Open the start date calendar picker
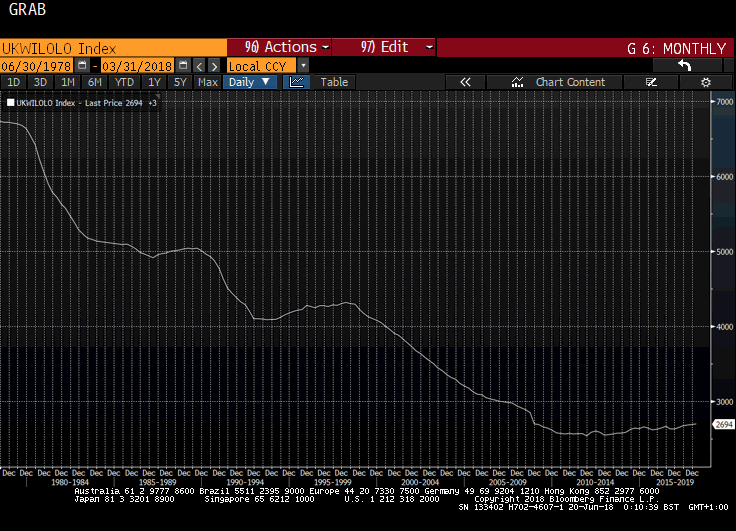736x531 pixels. [x=82, y=65]
